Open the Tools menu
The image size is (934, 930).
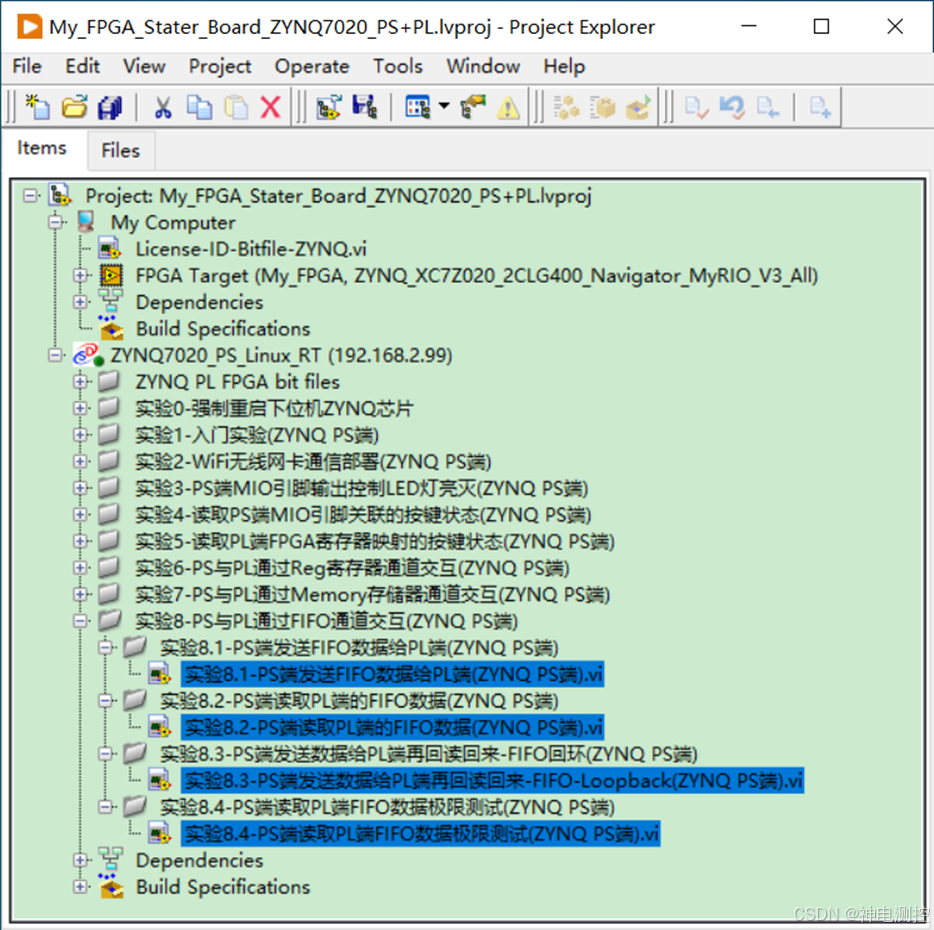coord(397,66)
